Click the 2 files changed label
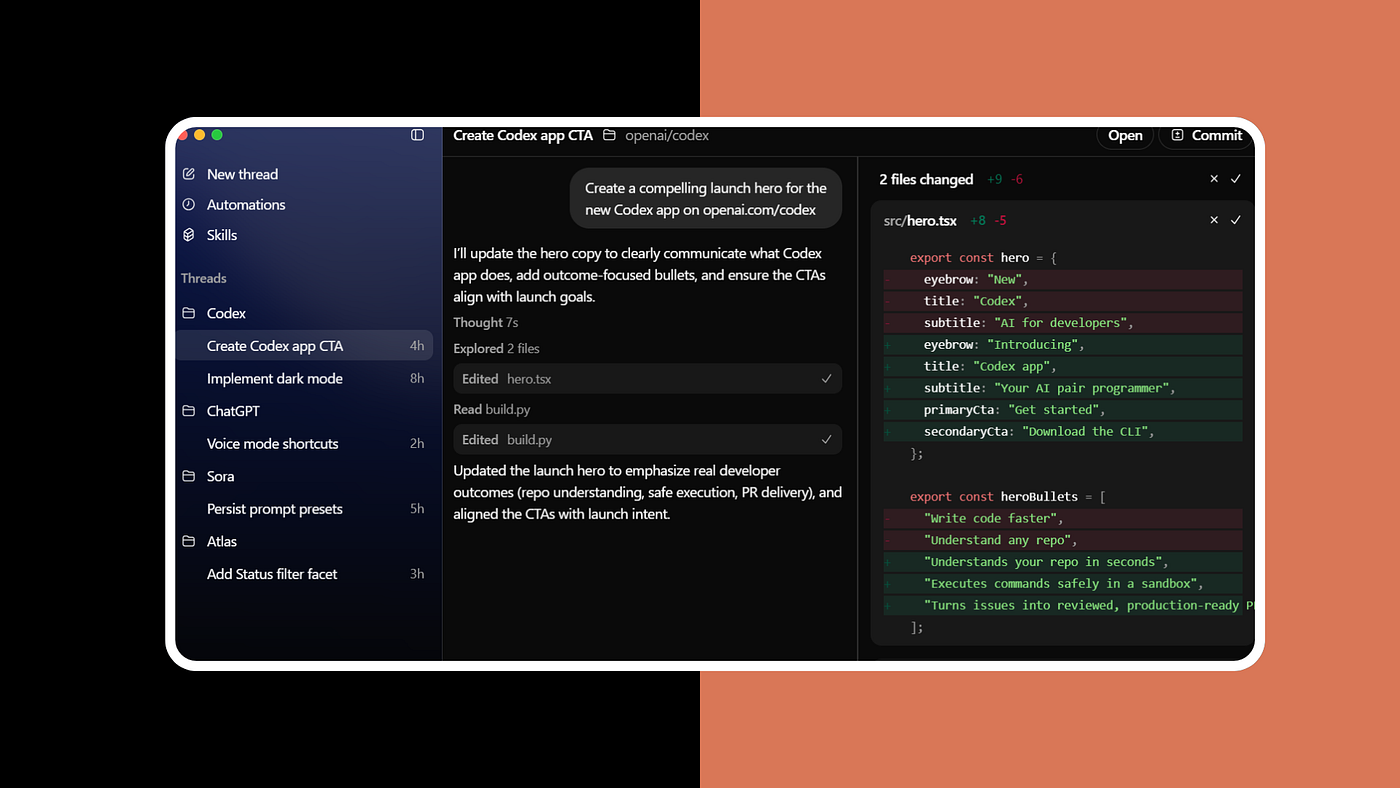Image resolution: width=1400 pixels, height=788 pixels. 926,179
